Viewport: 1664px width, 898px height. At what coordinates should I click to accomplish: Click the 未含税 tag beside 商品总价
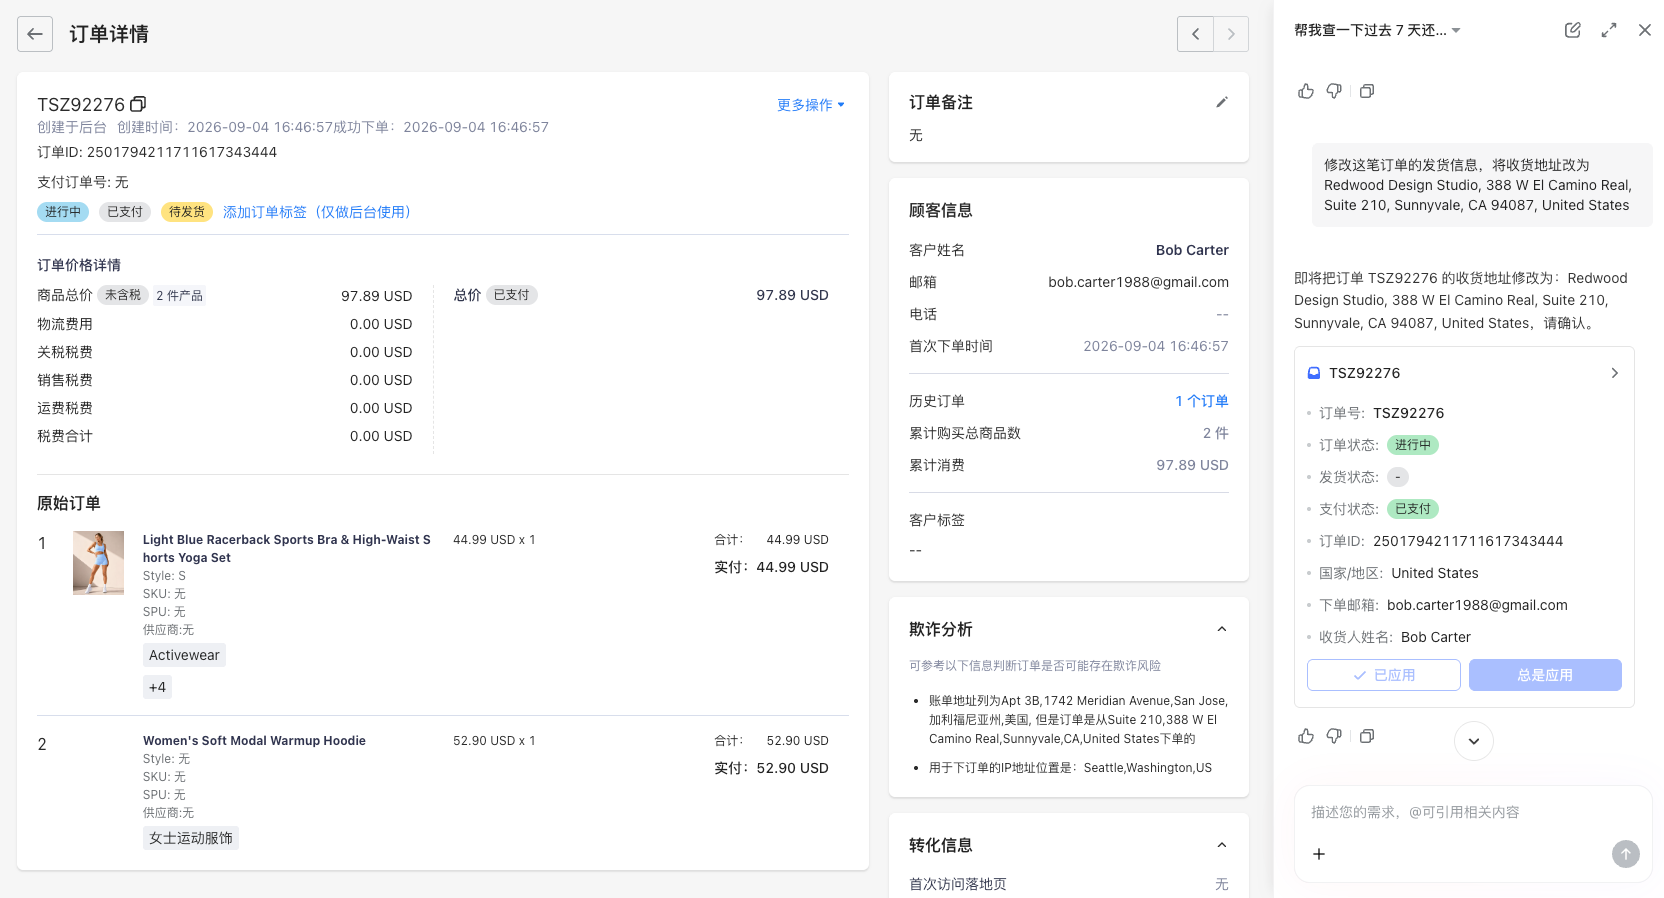coord(123,295)
